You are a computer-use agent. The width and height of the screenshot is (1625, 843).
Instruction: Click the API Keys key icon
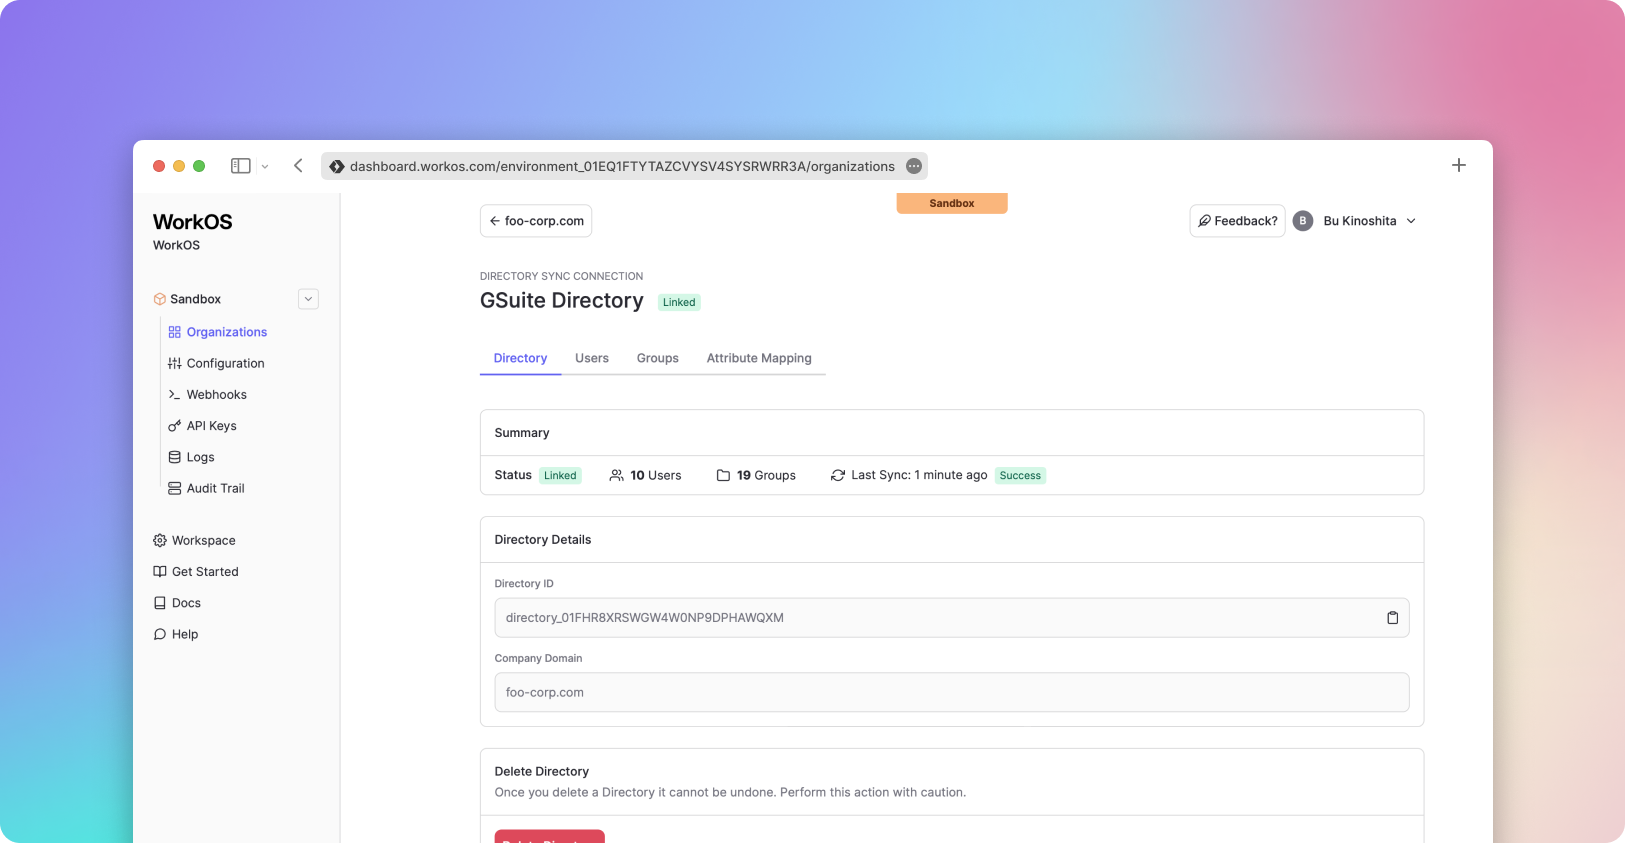tap(174, 426)
